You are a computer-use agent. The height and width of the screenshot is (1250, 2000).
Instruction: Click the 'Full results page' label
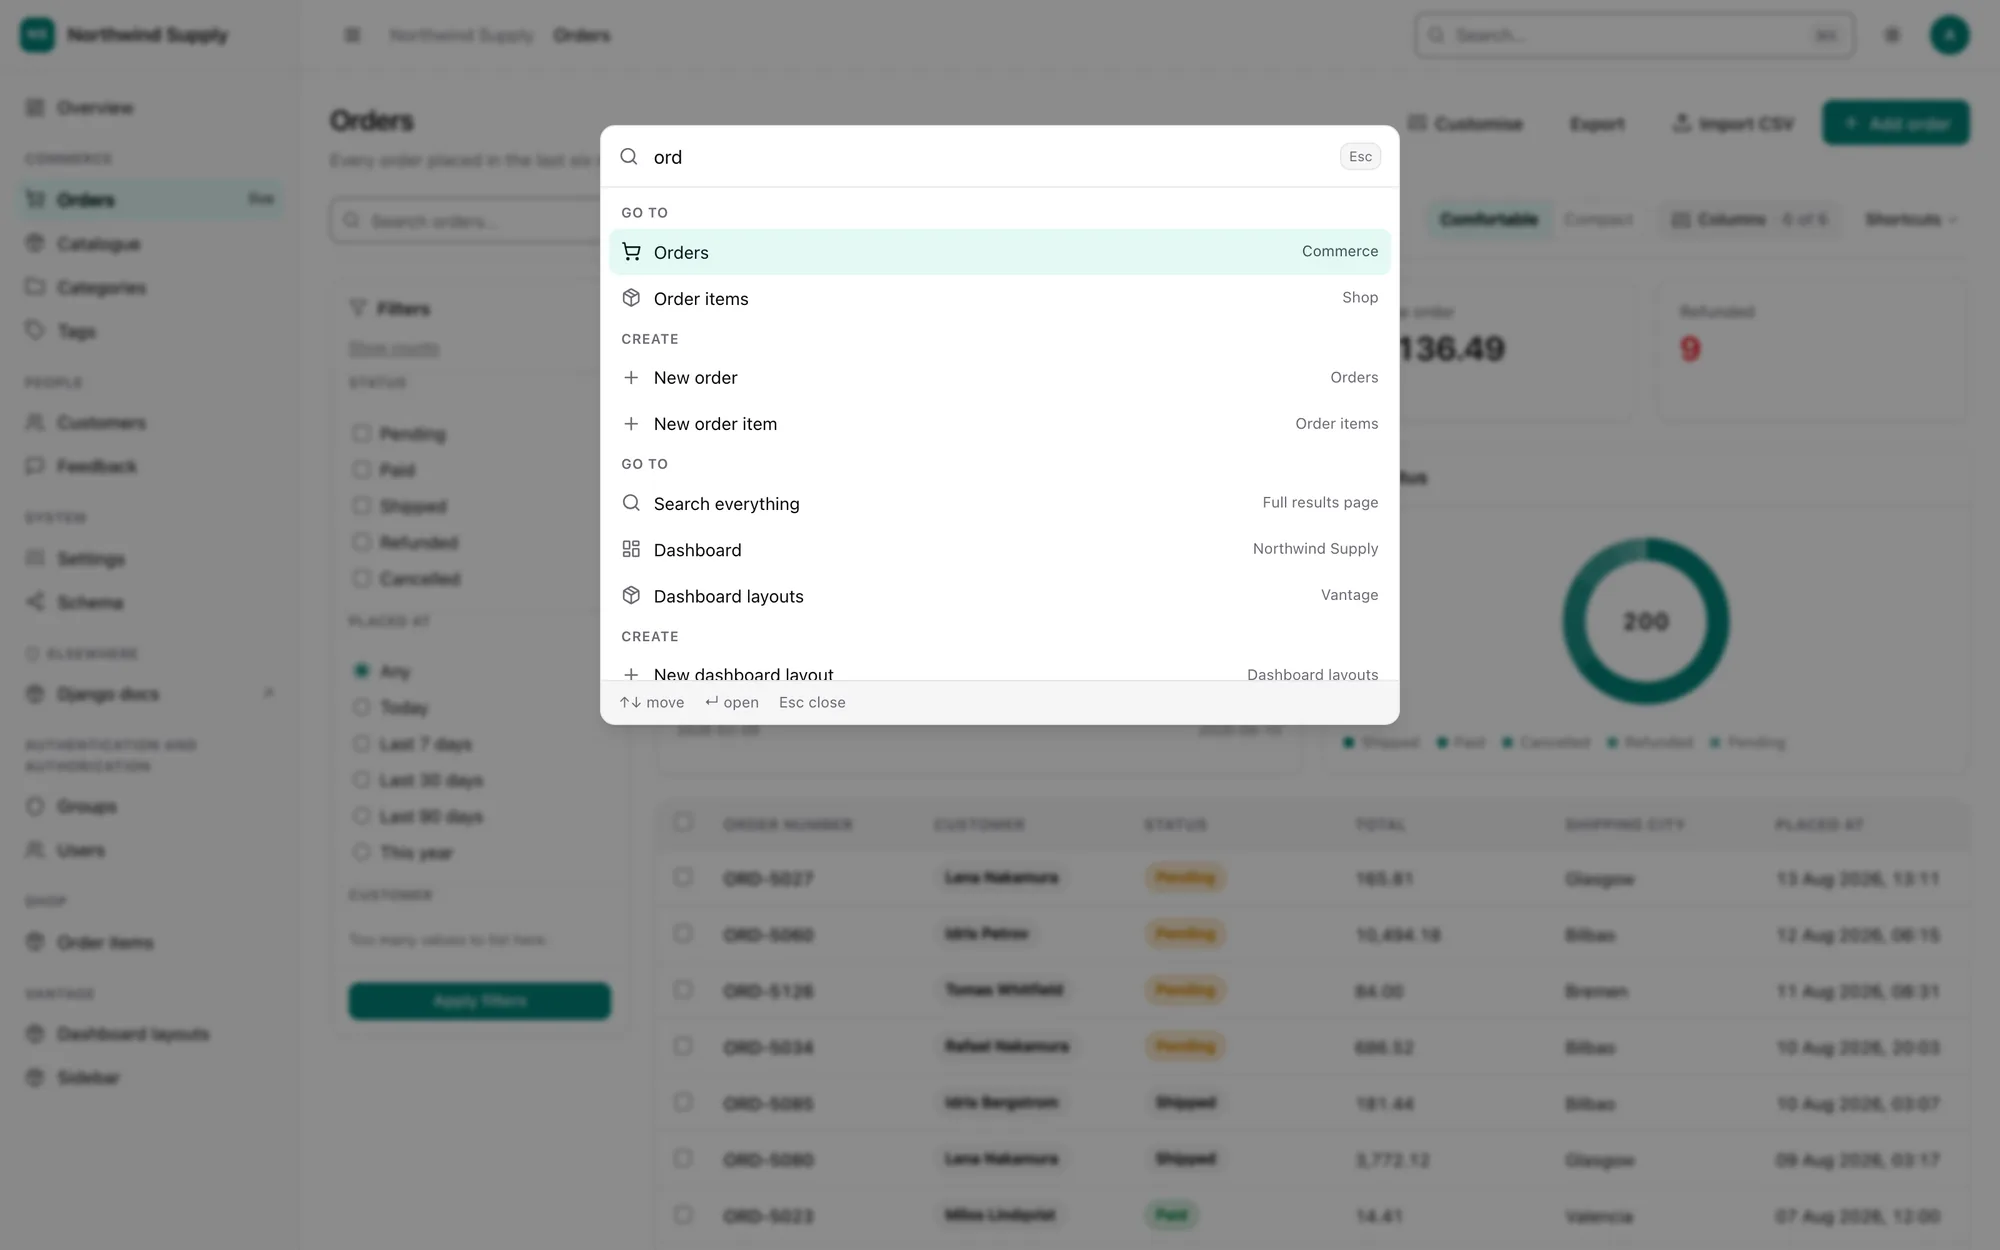click(1320, 502)
